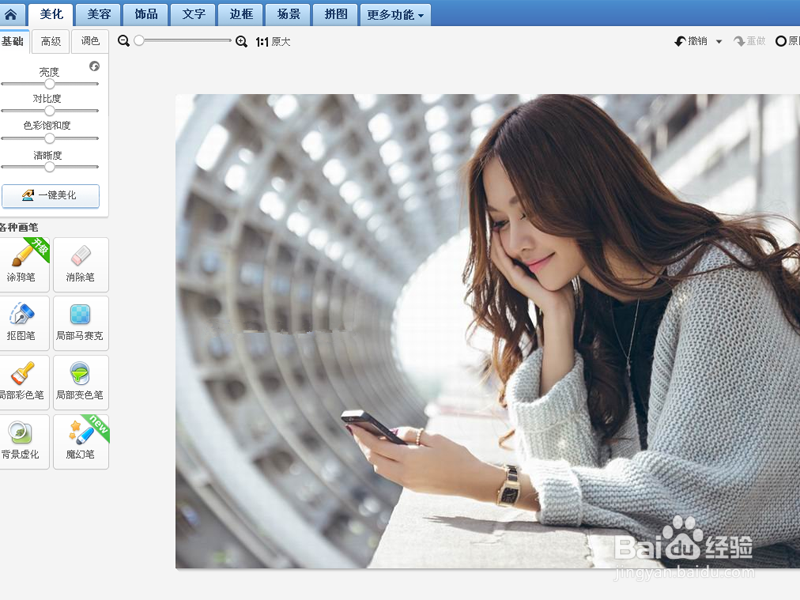Open the 场景 tab
Viewport: 800px width, 600px height.
click(288, 14)
